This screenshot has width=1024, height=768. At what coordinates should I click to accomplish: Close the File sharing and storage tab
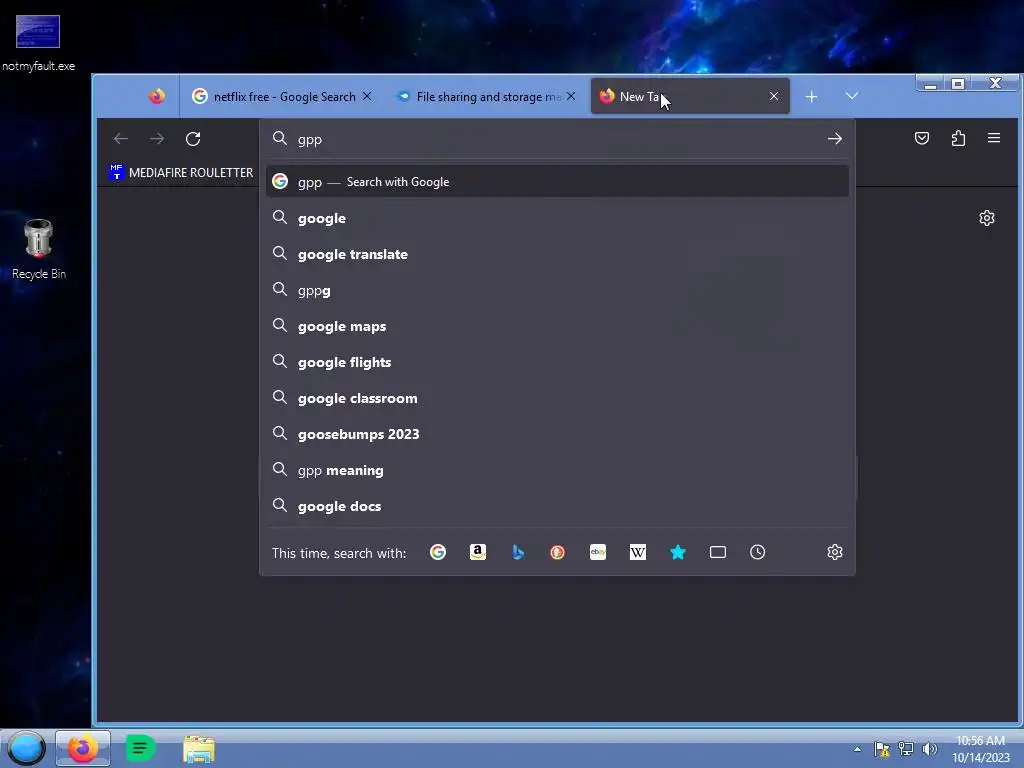click(571, 96)
